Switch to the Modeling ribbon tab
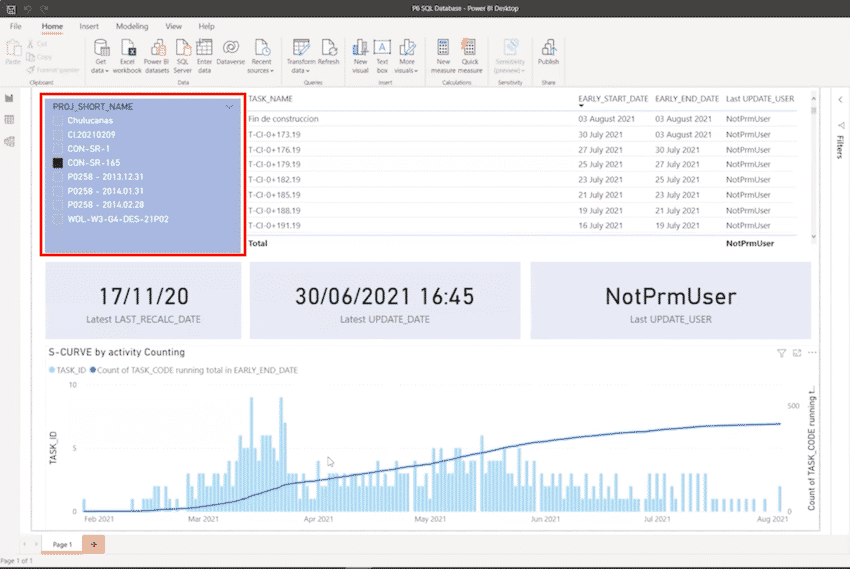Image resolution: width=850 pixels, height=569 pixels. [x=132, y=26]
